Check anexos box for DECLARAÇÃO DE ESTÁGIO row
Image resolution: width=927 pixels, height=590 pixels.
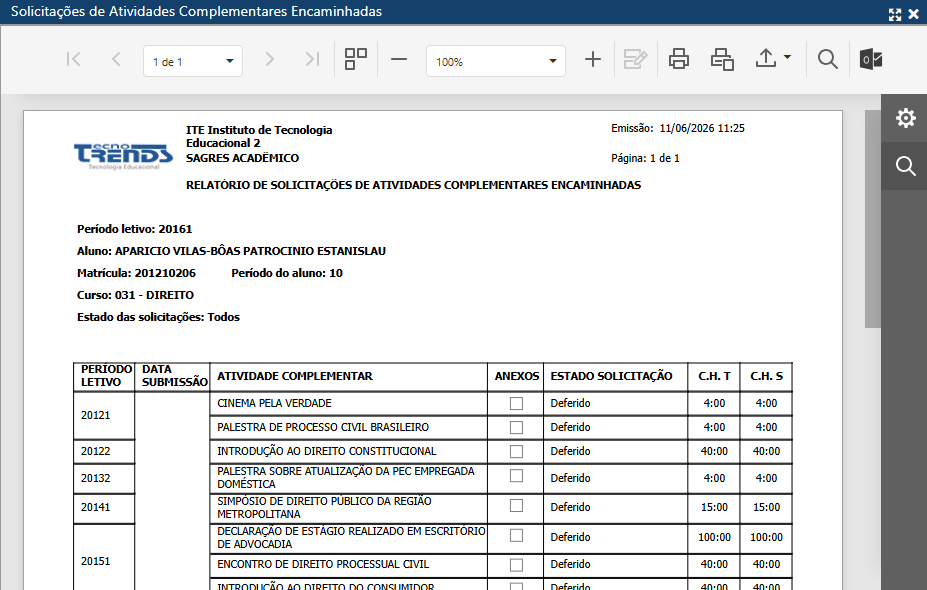516,535
